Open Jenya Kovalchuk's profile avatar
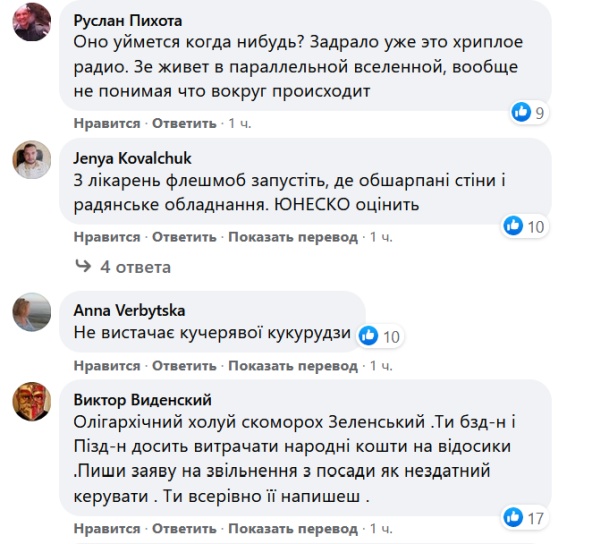This screenshot has height=544, width=600. coord(31,159)
